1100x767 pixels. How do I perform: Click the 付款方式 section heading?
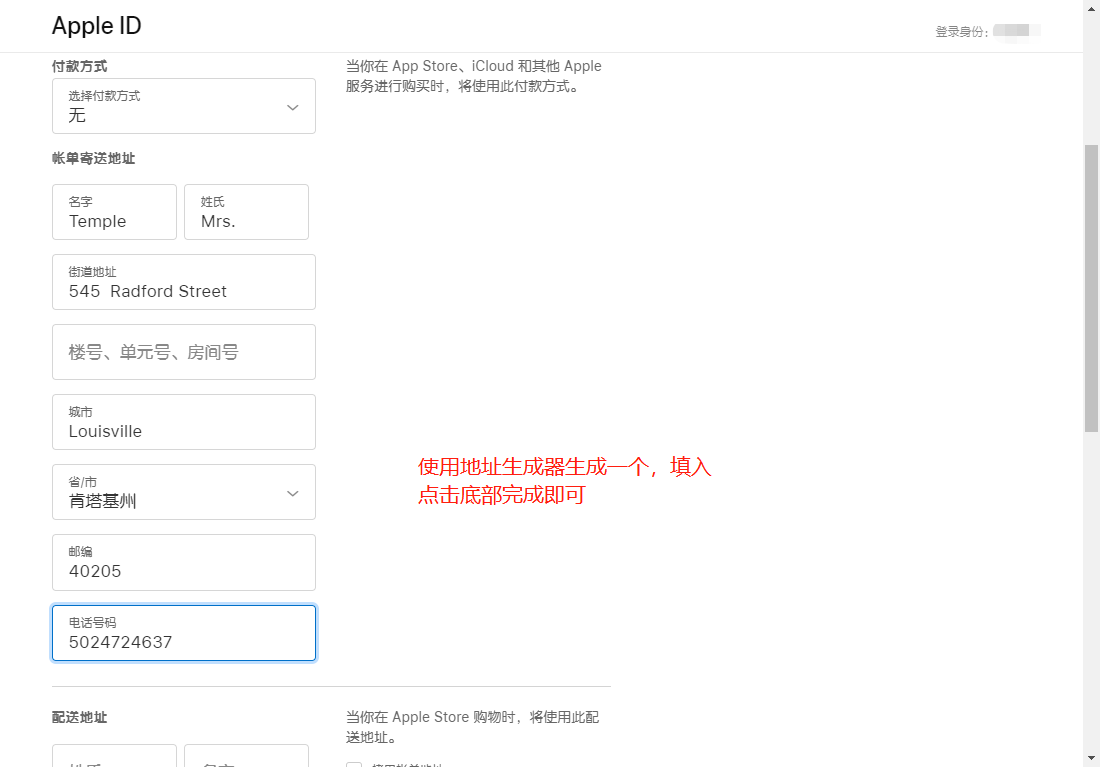pos(79,67)
